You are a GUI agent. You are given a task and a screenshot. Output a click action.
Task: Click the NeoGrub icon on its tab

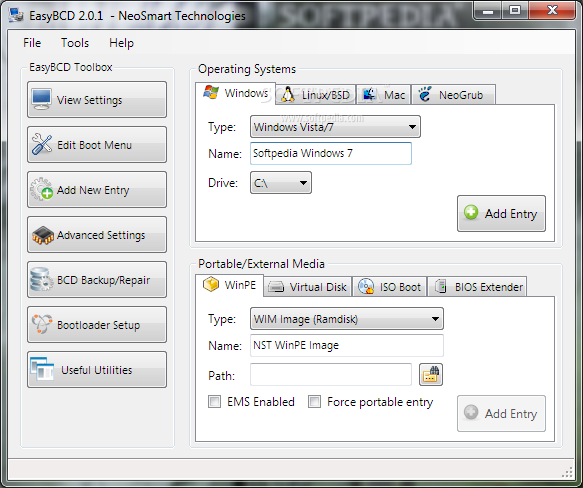click(x=425, y=94)
